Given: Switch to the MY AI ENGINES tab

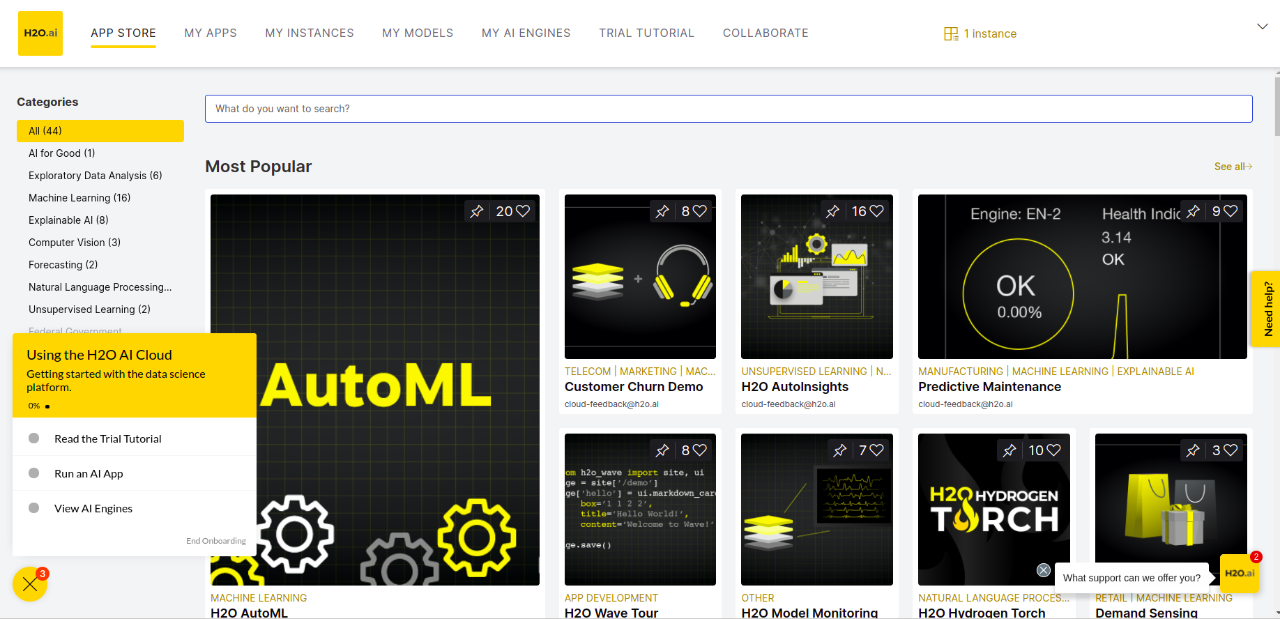Looking at the screenshot, I should pyautogui.click(x=526, y=33).
